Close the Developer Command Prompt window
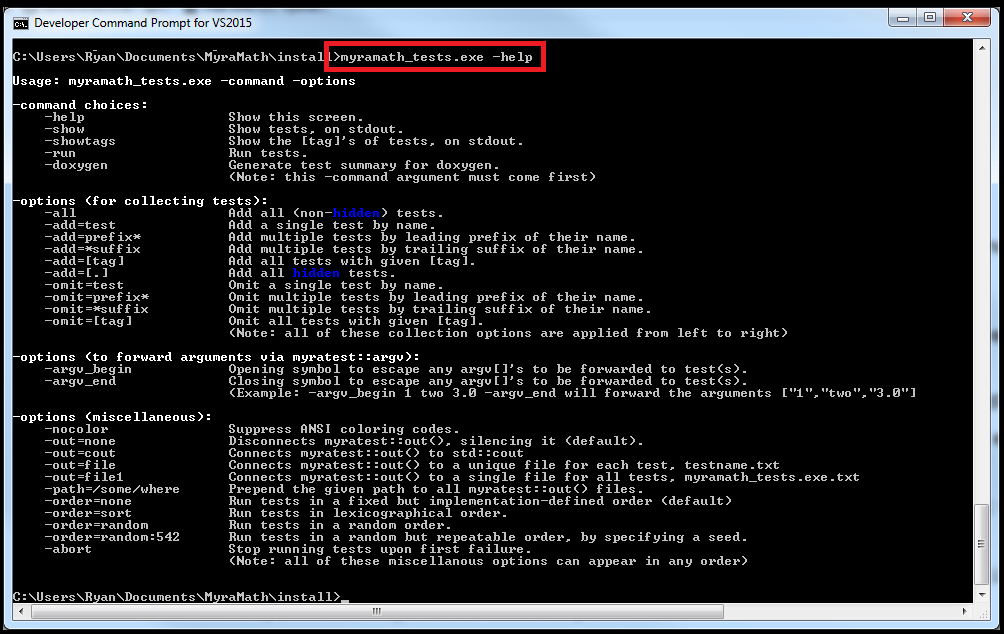Image resolution: width=1004 pixels, height=634 pixels. pos(968,18)
